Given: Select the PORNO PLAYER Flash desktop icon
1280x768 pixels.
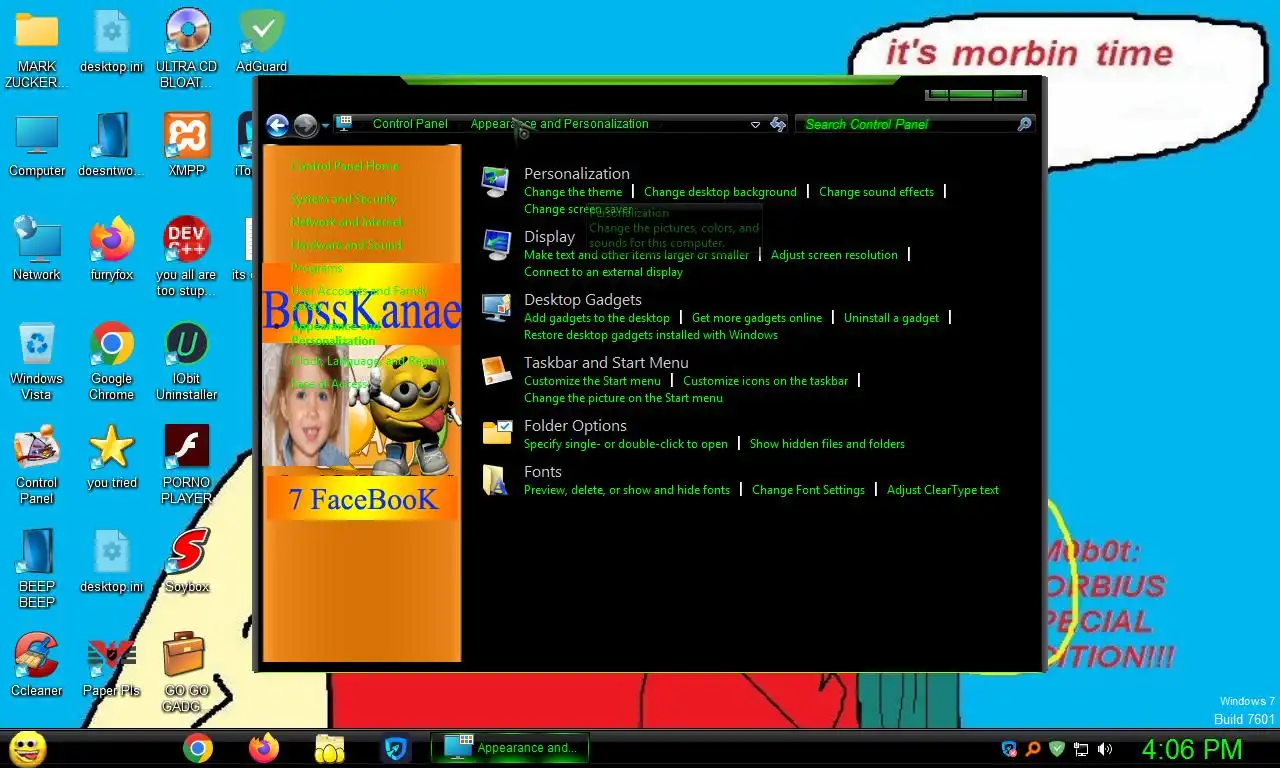Looking at the screenshot, I should click(x=187, y=465).
